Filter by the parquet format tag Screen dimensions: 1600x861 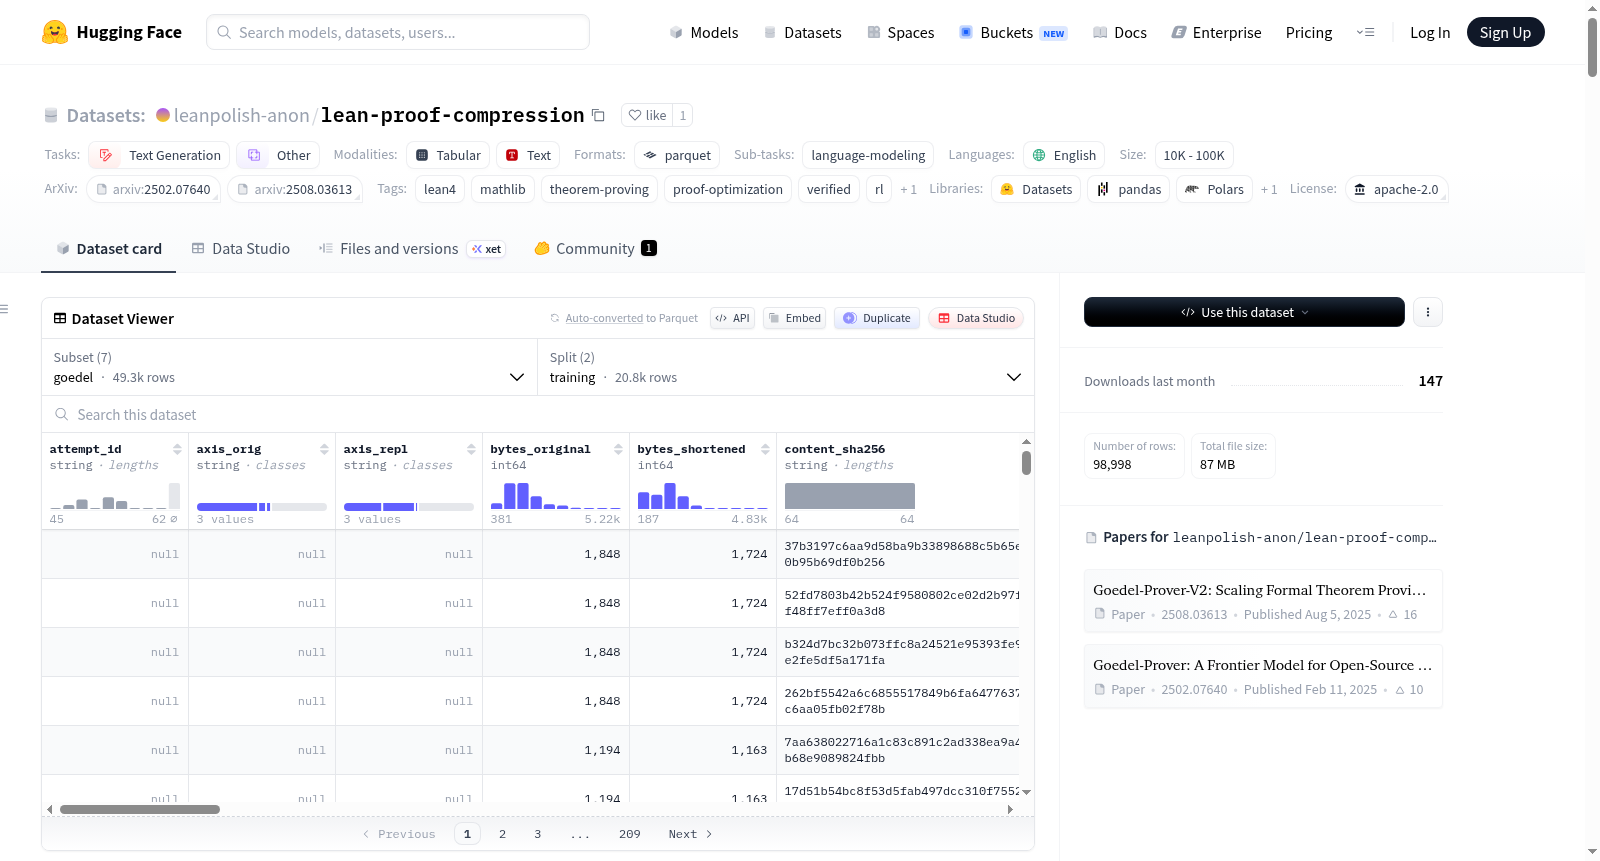coord(677,155)
